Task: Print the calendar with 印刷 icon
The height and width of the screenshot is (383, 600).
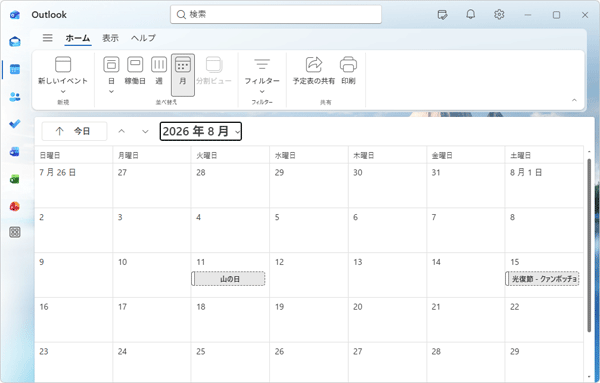Action: (348, 65)
